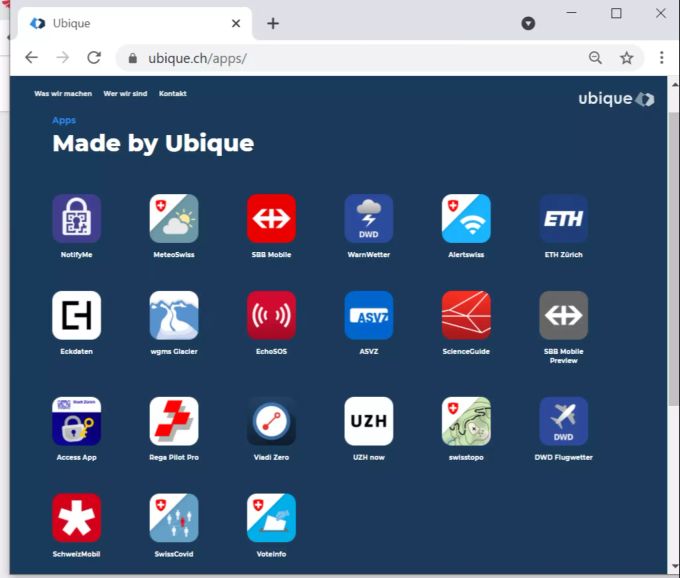Select the Access App icon
Screen dimensions: 680x578
76,421
